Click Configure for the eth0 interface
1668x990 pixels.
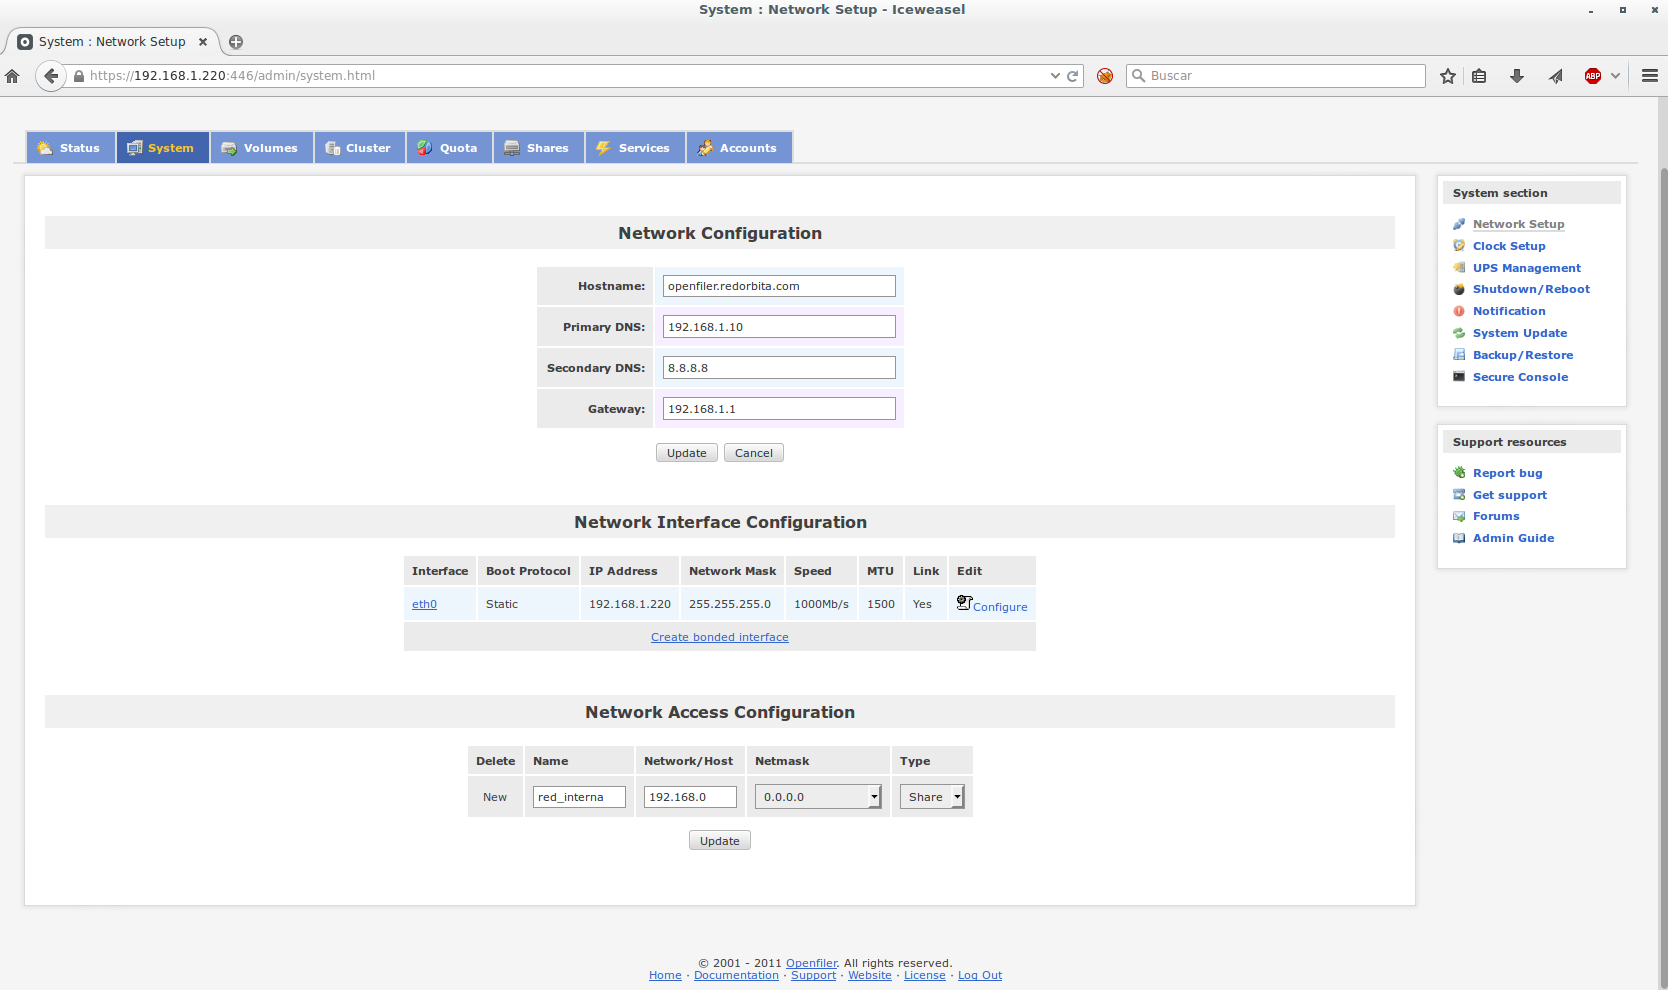click(999, 607)
